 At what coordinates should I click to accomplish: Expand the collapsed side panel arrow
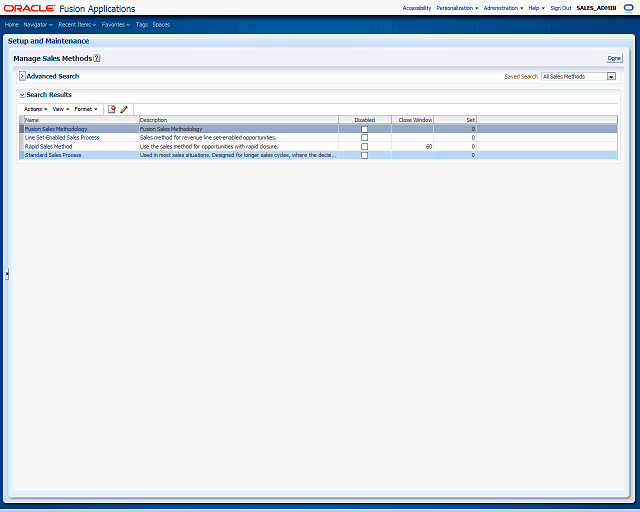pyautogui.click(x=7, y=274)
